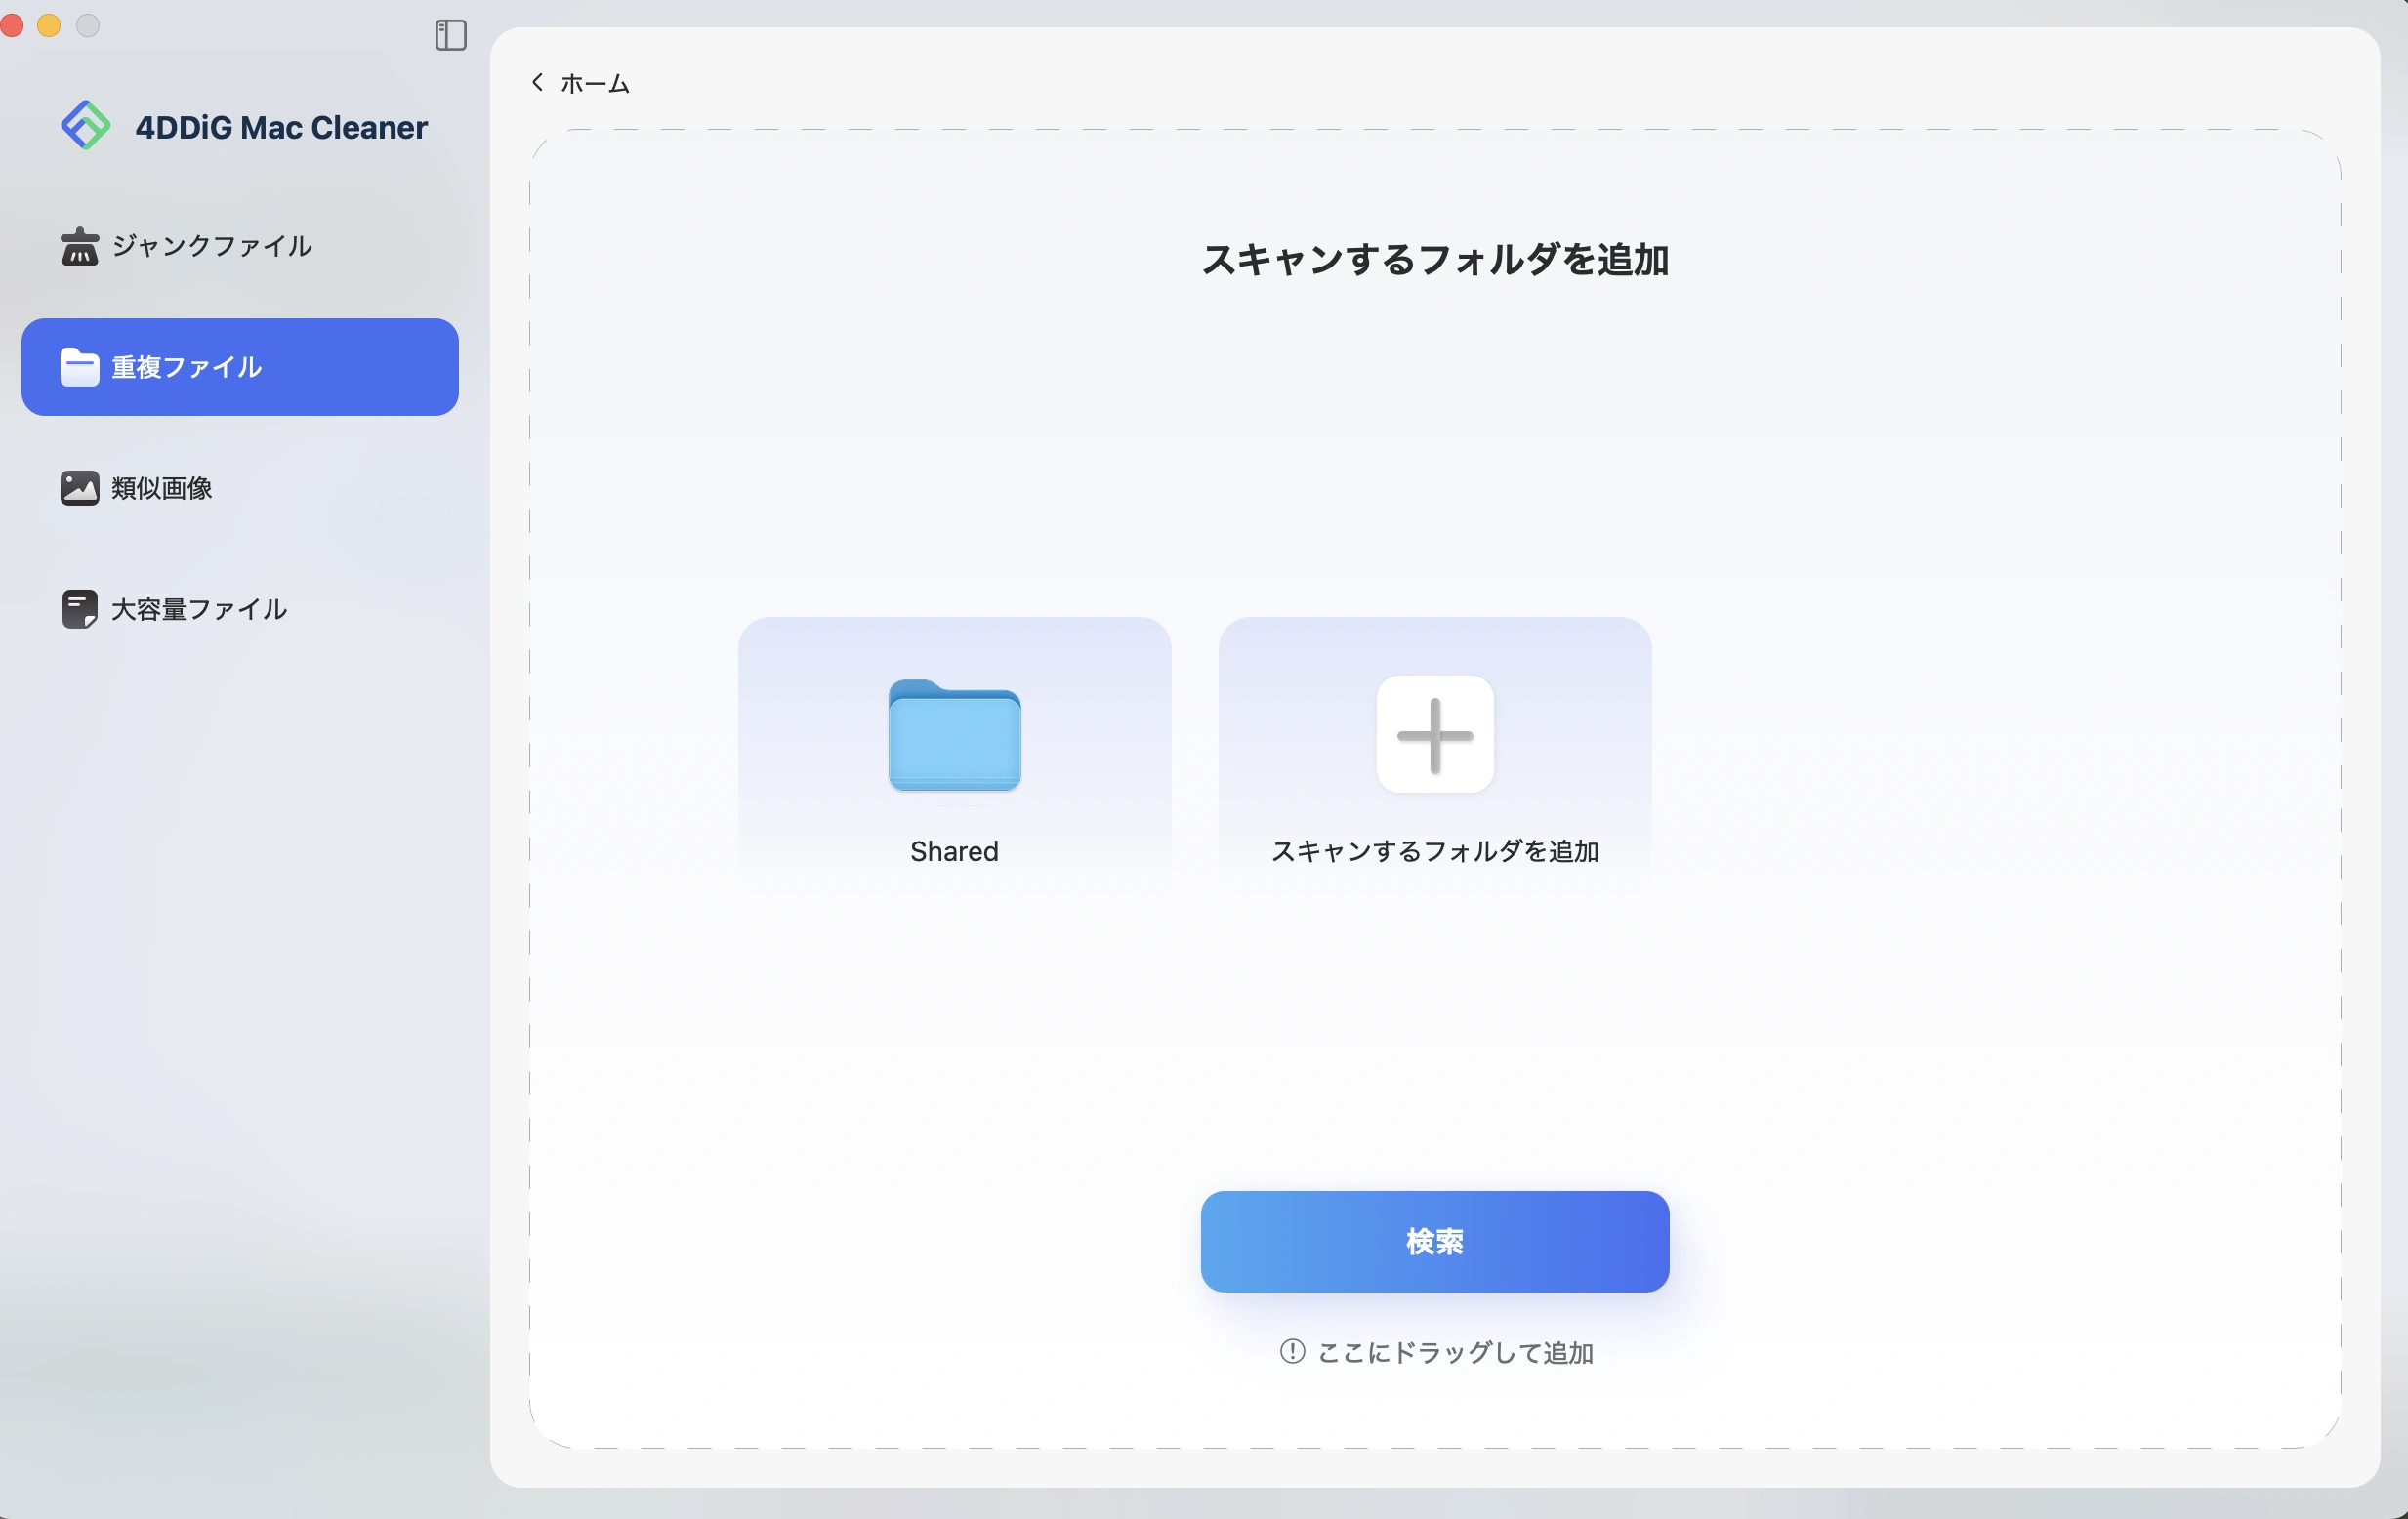Image resolution: width=2408 pixels, height=1519 pixels.
Task: Click the 大容量ファイル file icon
Action: coord(80,609)
